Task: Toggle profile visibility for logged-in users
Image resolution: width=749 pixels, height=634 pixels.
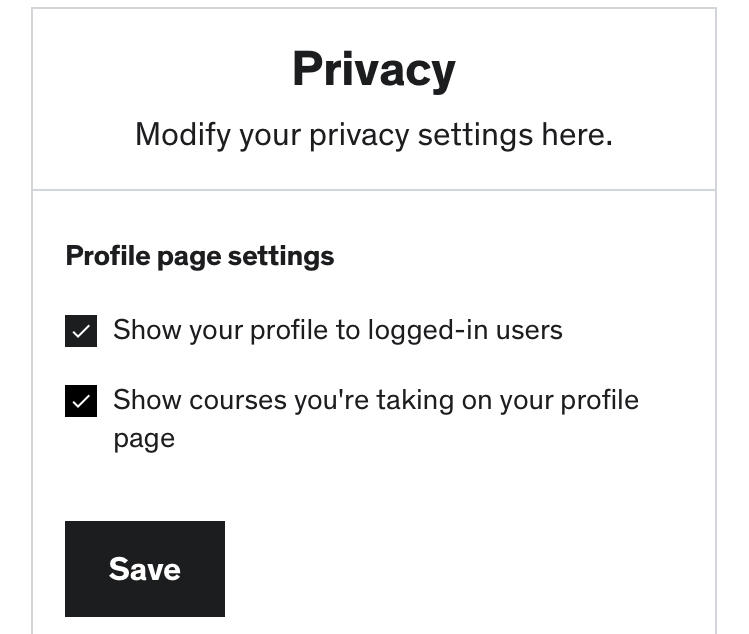Action: click(81, 330)
